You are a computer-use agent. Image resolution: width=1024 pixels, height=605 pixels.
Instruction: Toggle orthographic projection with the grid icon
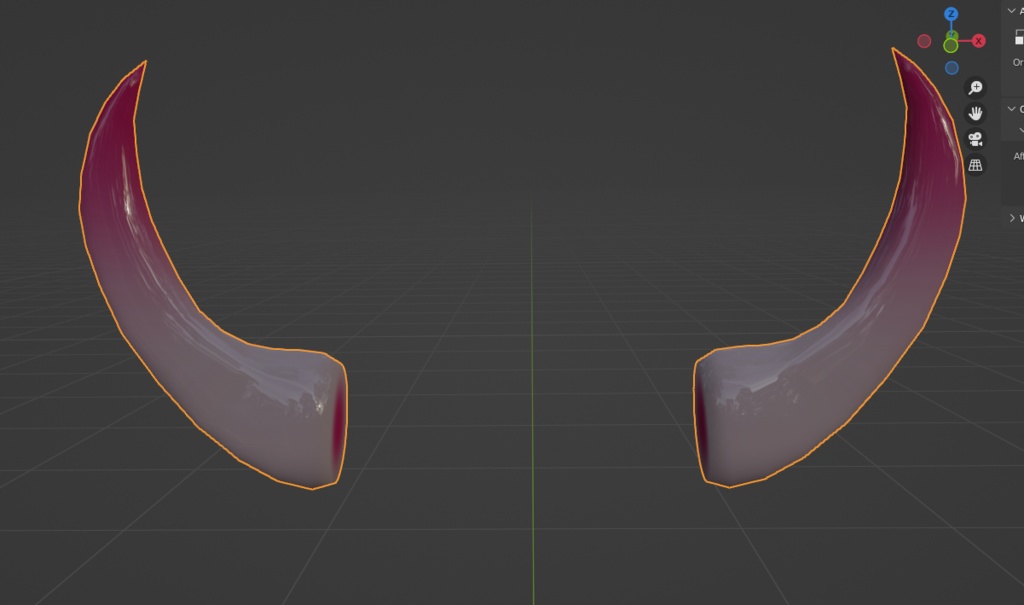(974, 163)
